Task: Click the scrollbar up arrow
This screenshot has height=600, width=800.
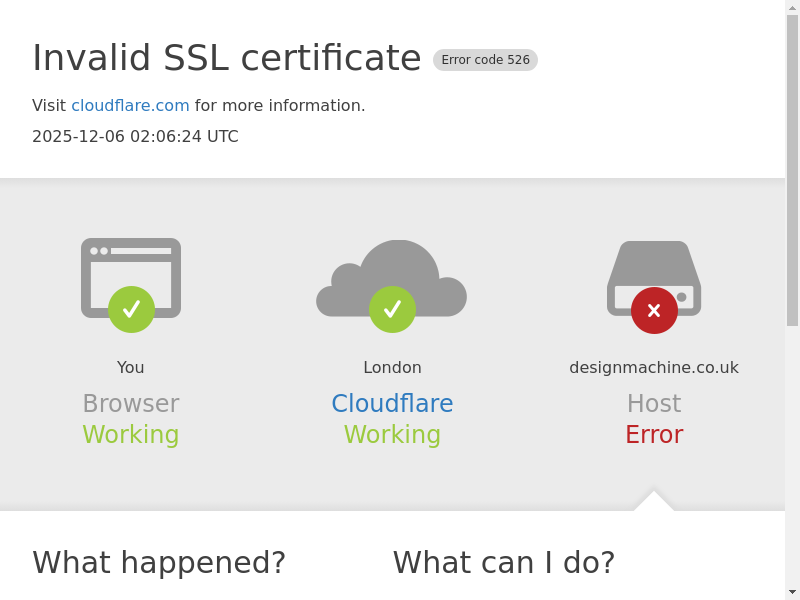Action: coord(792,8)
